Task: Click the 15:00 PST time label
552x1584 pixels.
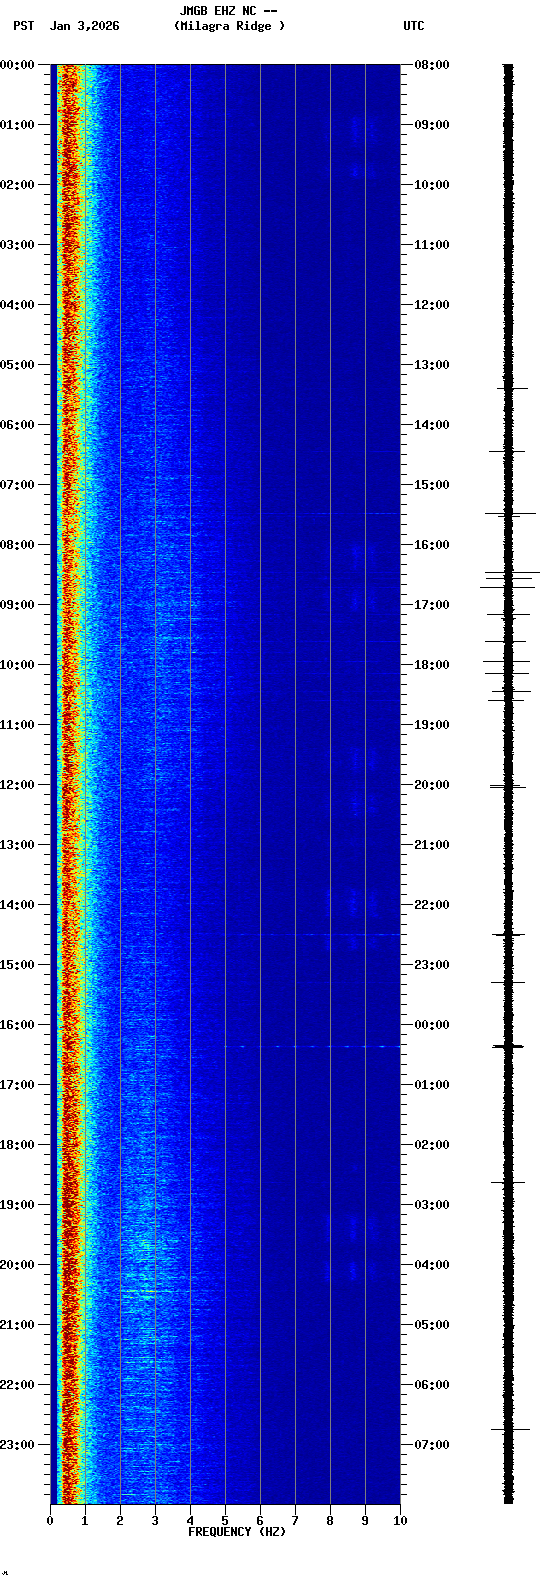Action: point(18,965)
